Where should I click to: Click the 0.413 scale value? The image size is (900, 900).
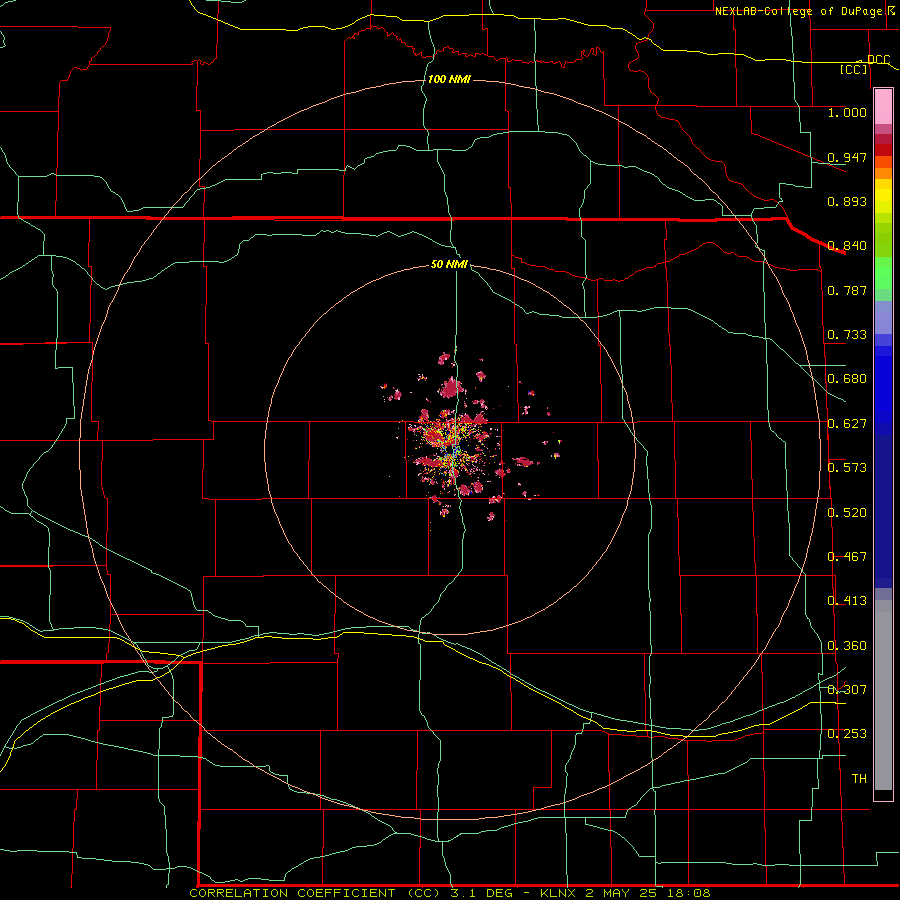coord(847,601)
